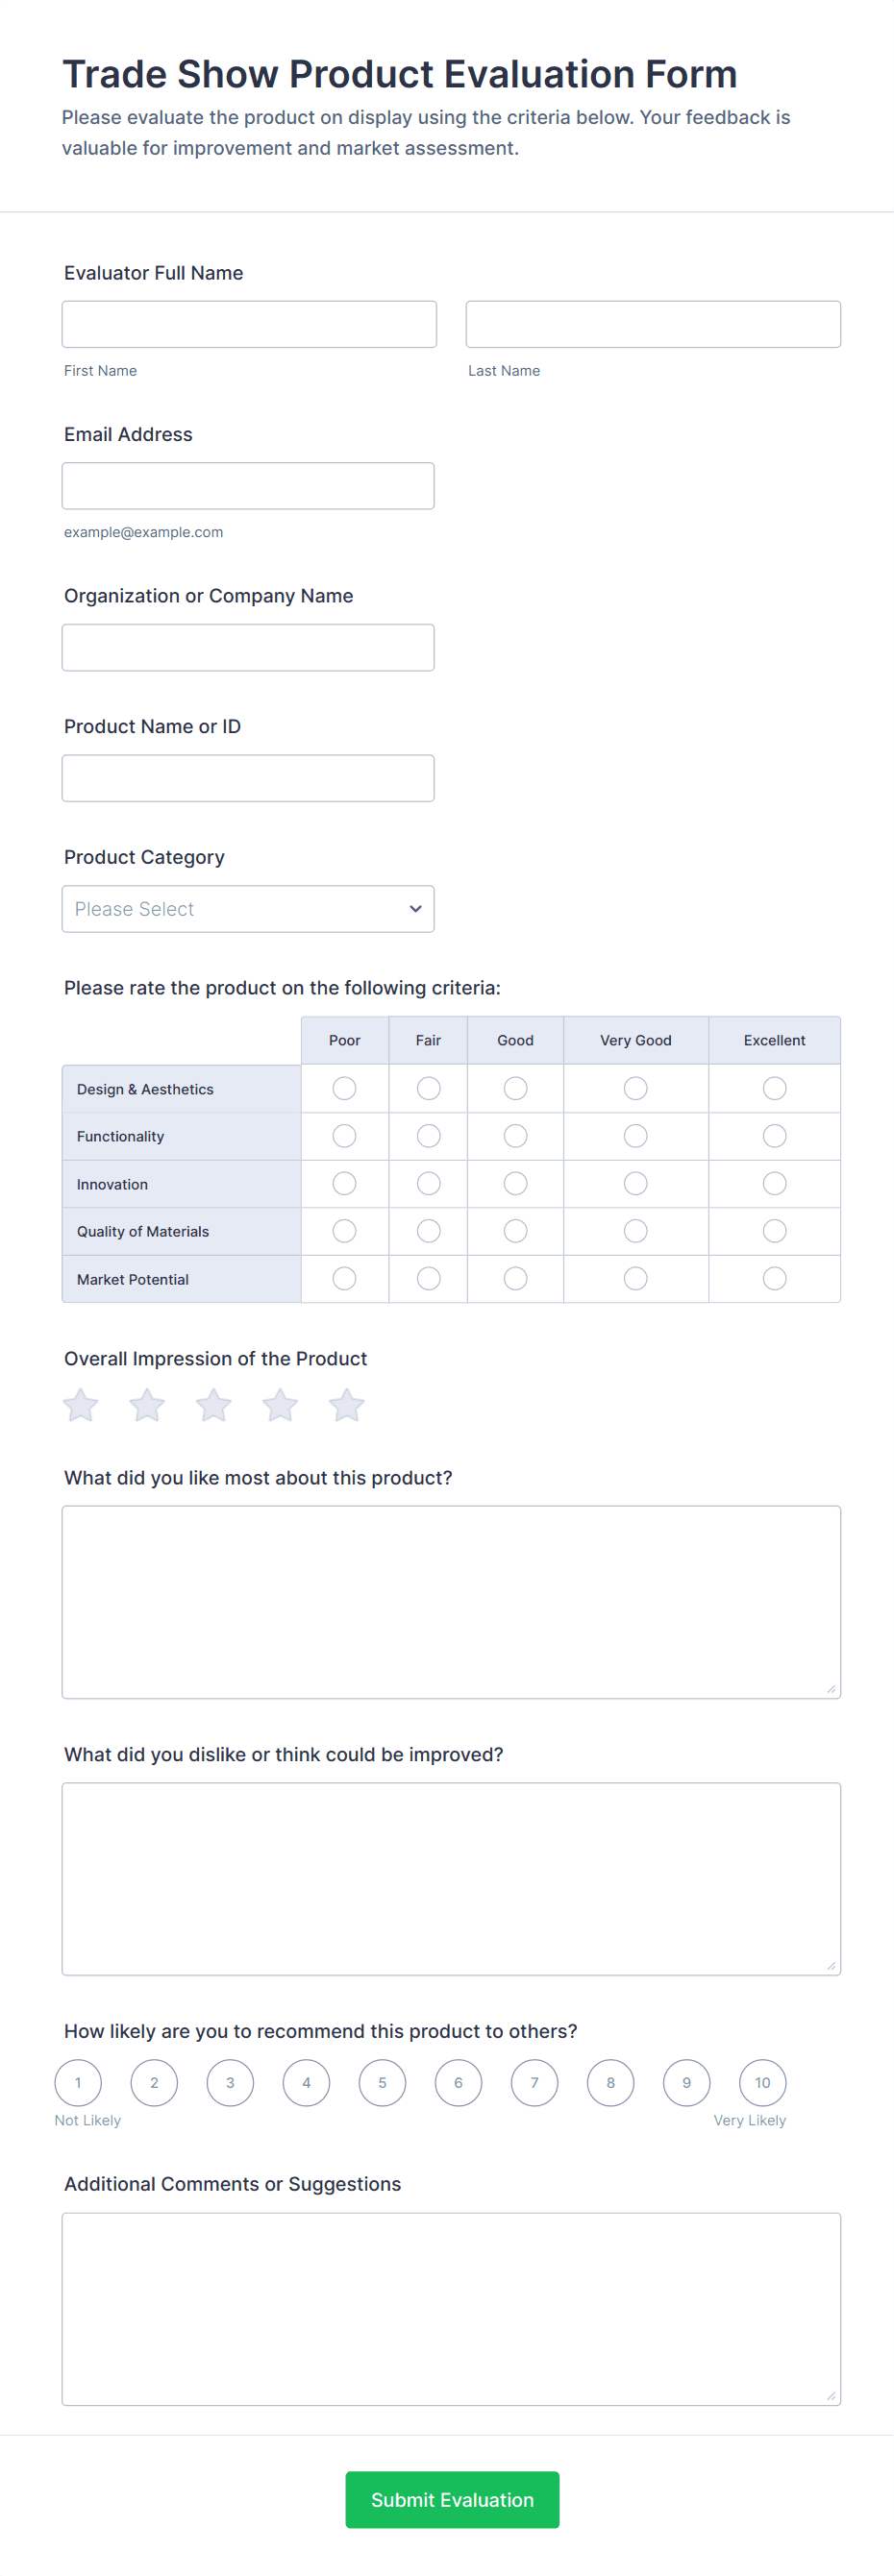Select the second star for overall impression
The image size is (894, 2576).
tap(147, 1405)
